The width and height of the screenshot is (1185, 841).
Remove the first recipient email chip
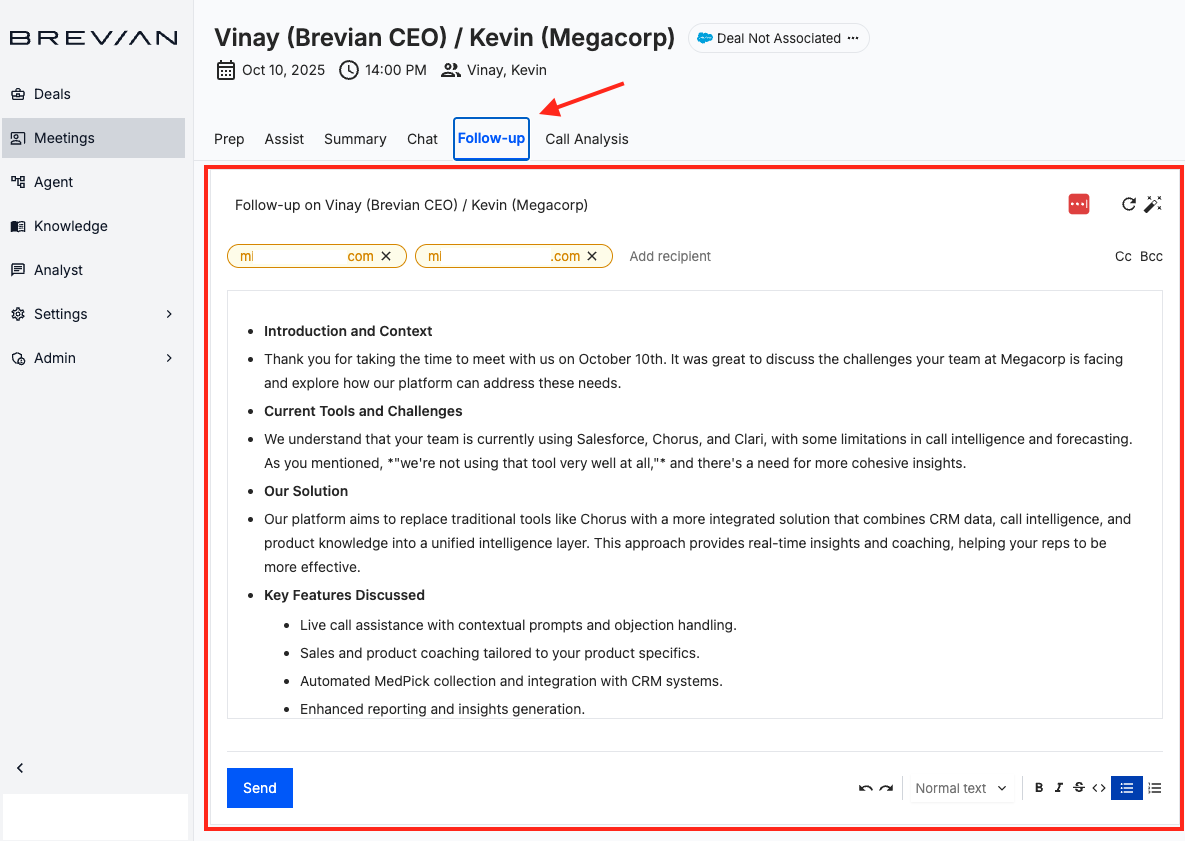[x=386, y=256]
